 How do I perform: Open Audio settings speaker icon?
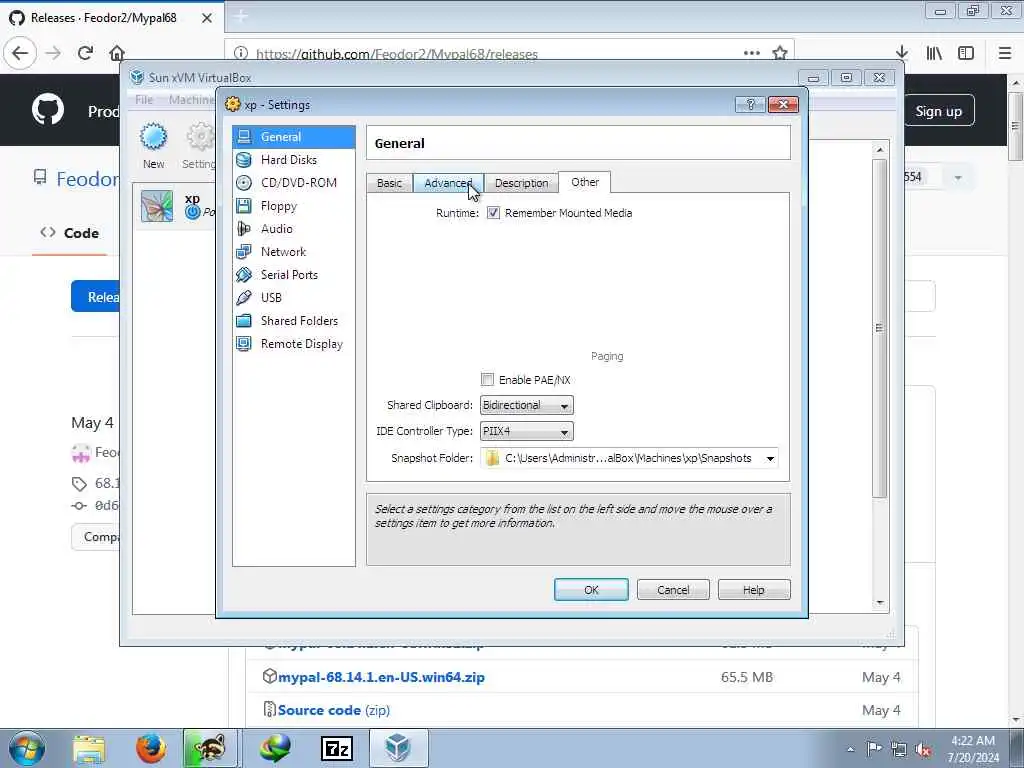[x=244, y=229]
